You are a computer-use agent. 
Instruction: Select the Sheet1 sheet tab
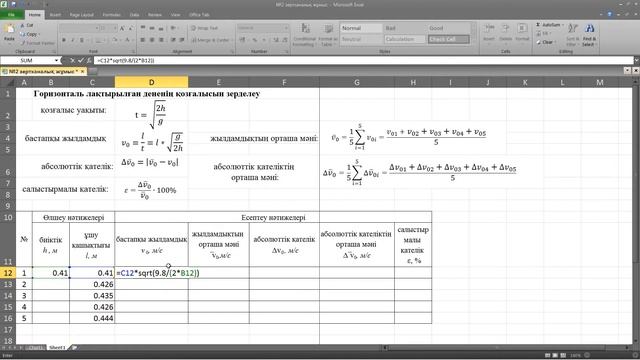(57, 348)
